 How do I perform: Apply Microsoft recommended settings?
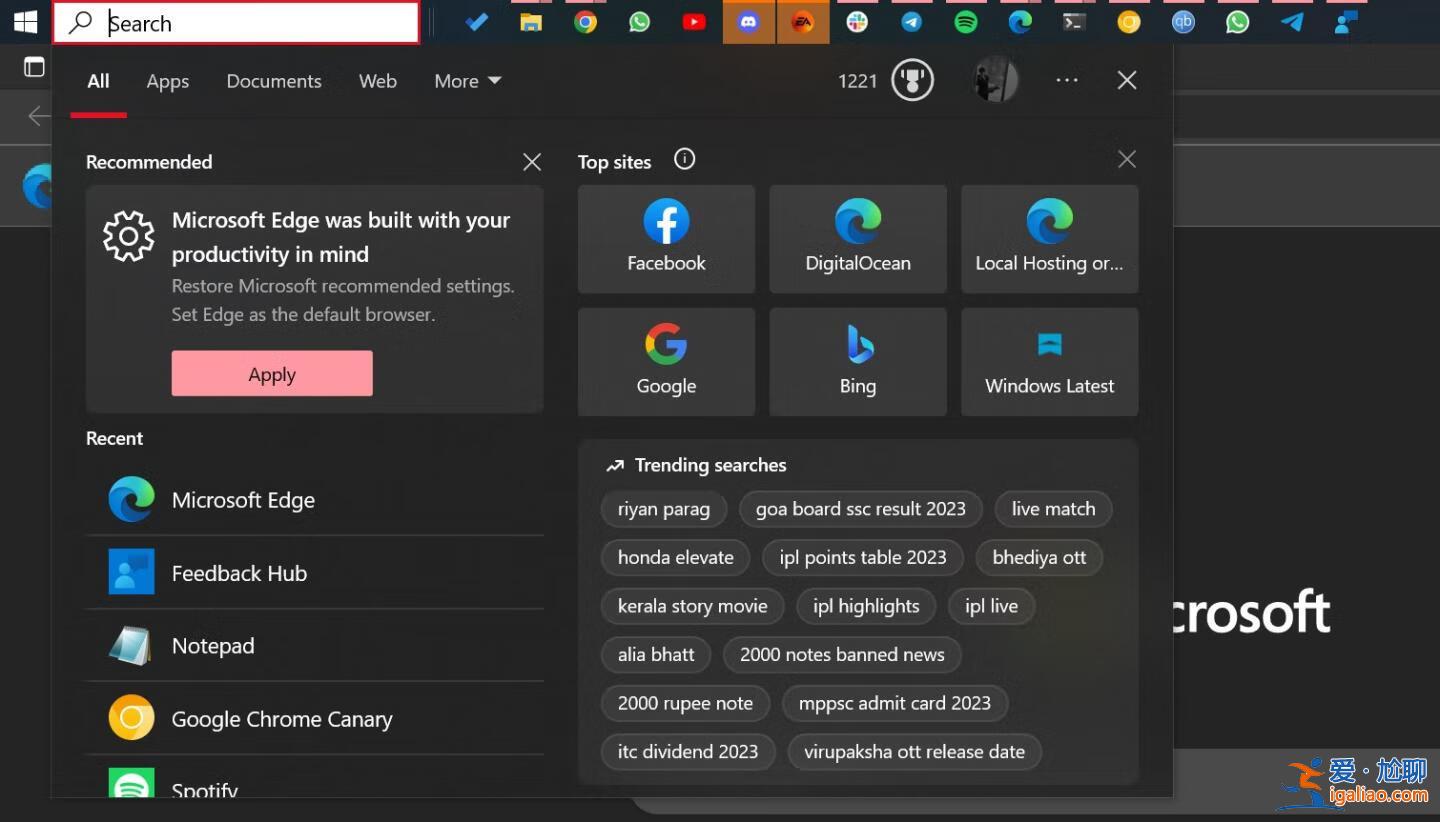[x=271, y=373]
